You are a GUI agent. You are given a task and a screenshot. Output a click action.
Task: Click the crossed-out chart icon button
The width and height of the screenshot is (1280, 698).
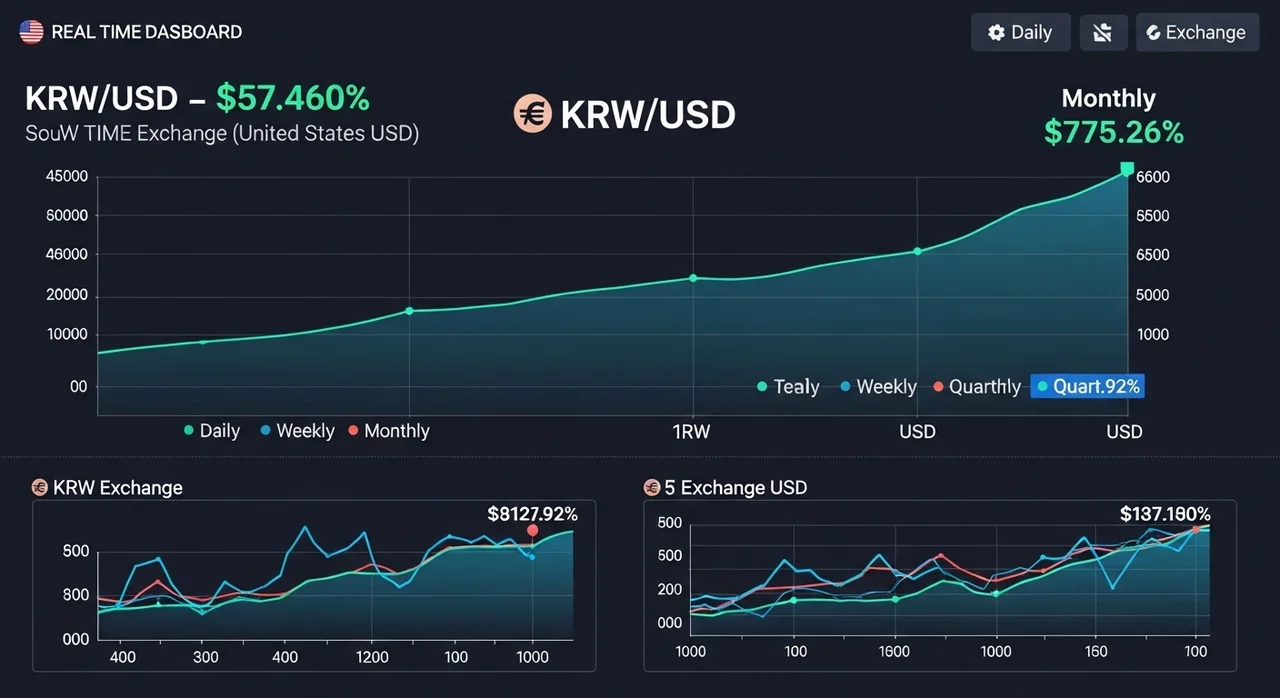pos(1103,32)
